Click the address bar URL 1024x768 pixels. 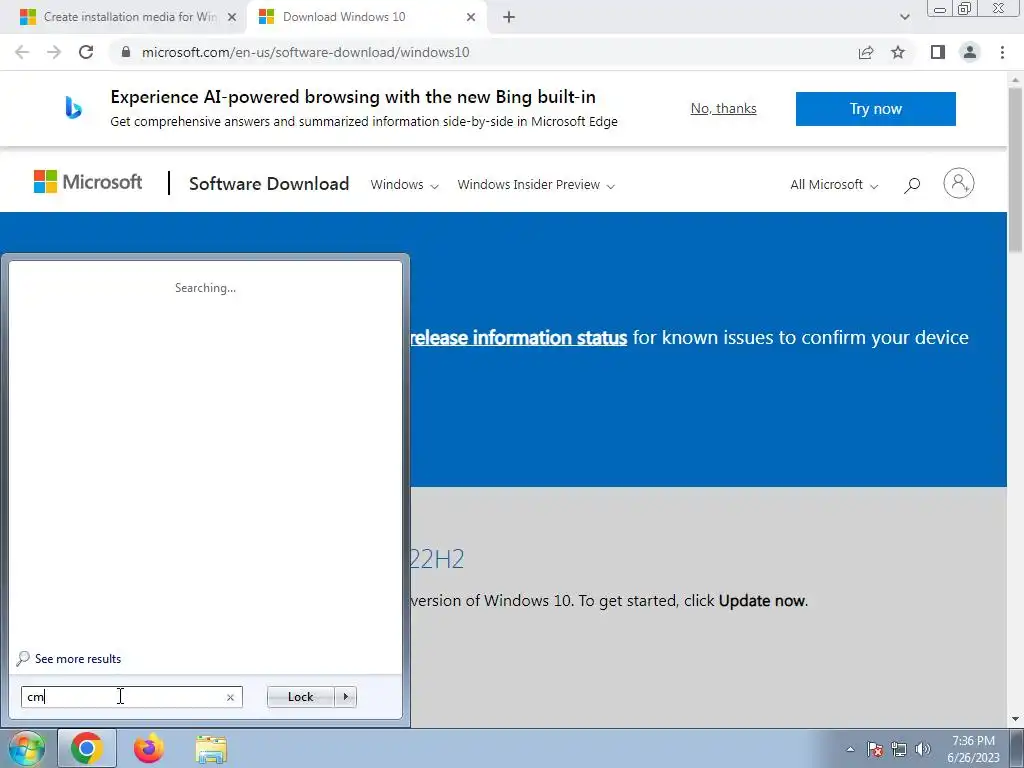click(306, 52)
